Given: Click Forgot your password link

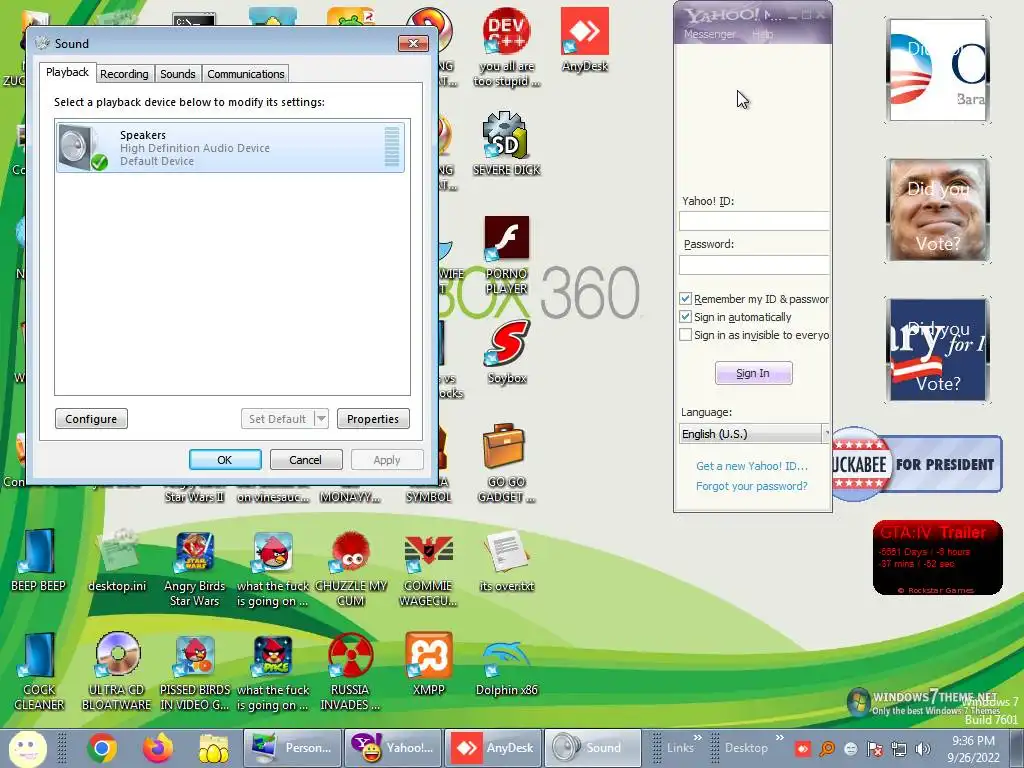Looking at the screenshot, I should [752, 486].
